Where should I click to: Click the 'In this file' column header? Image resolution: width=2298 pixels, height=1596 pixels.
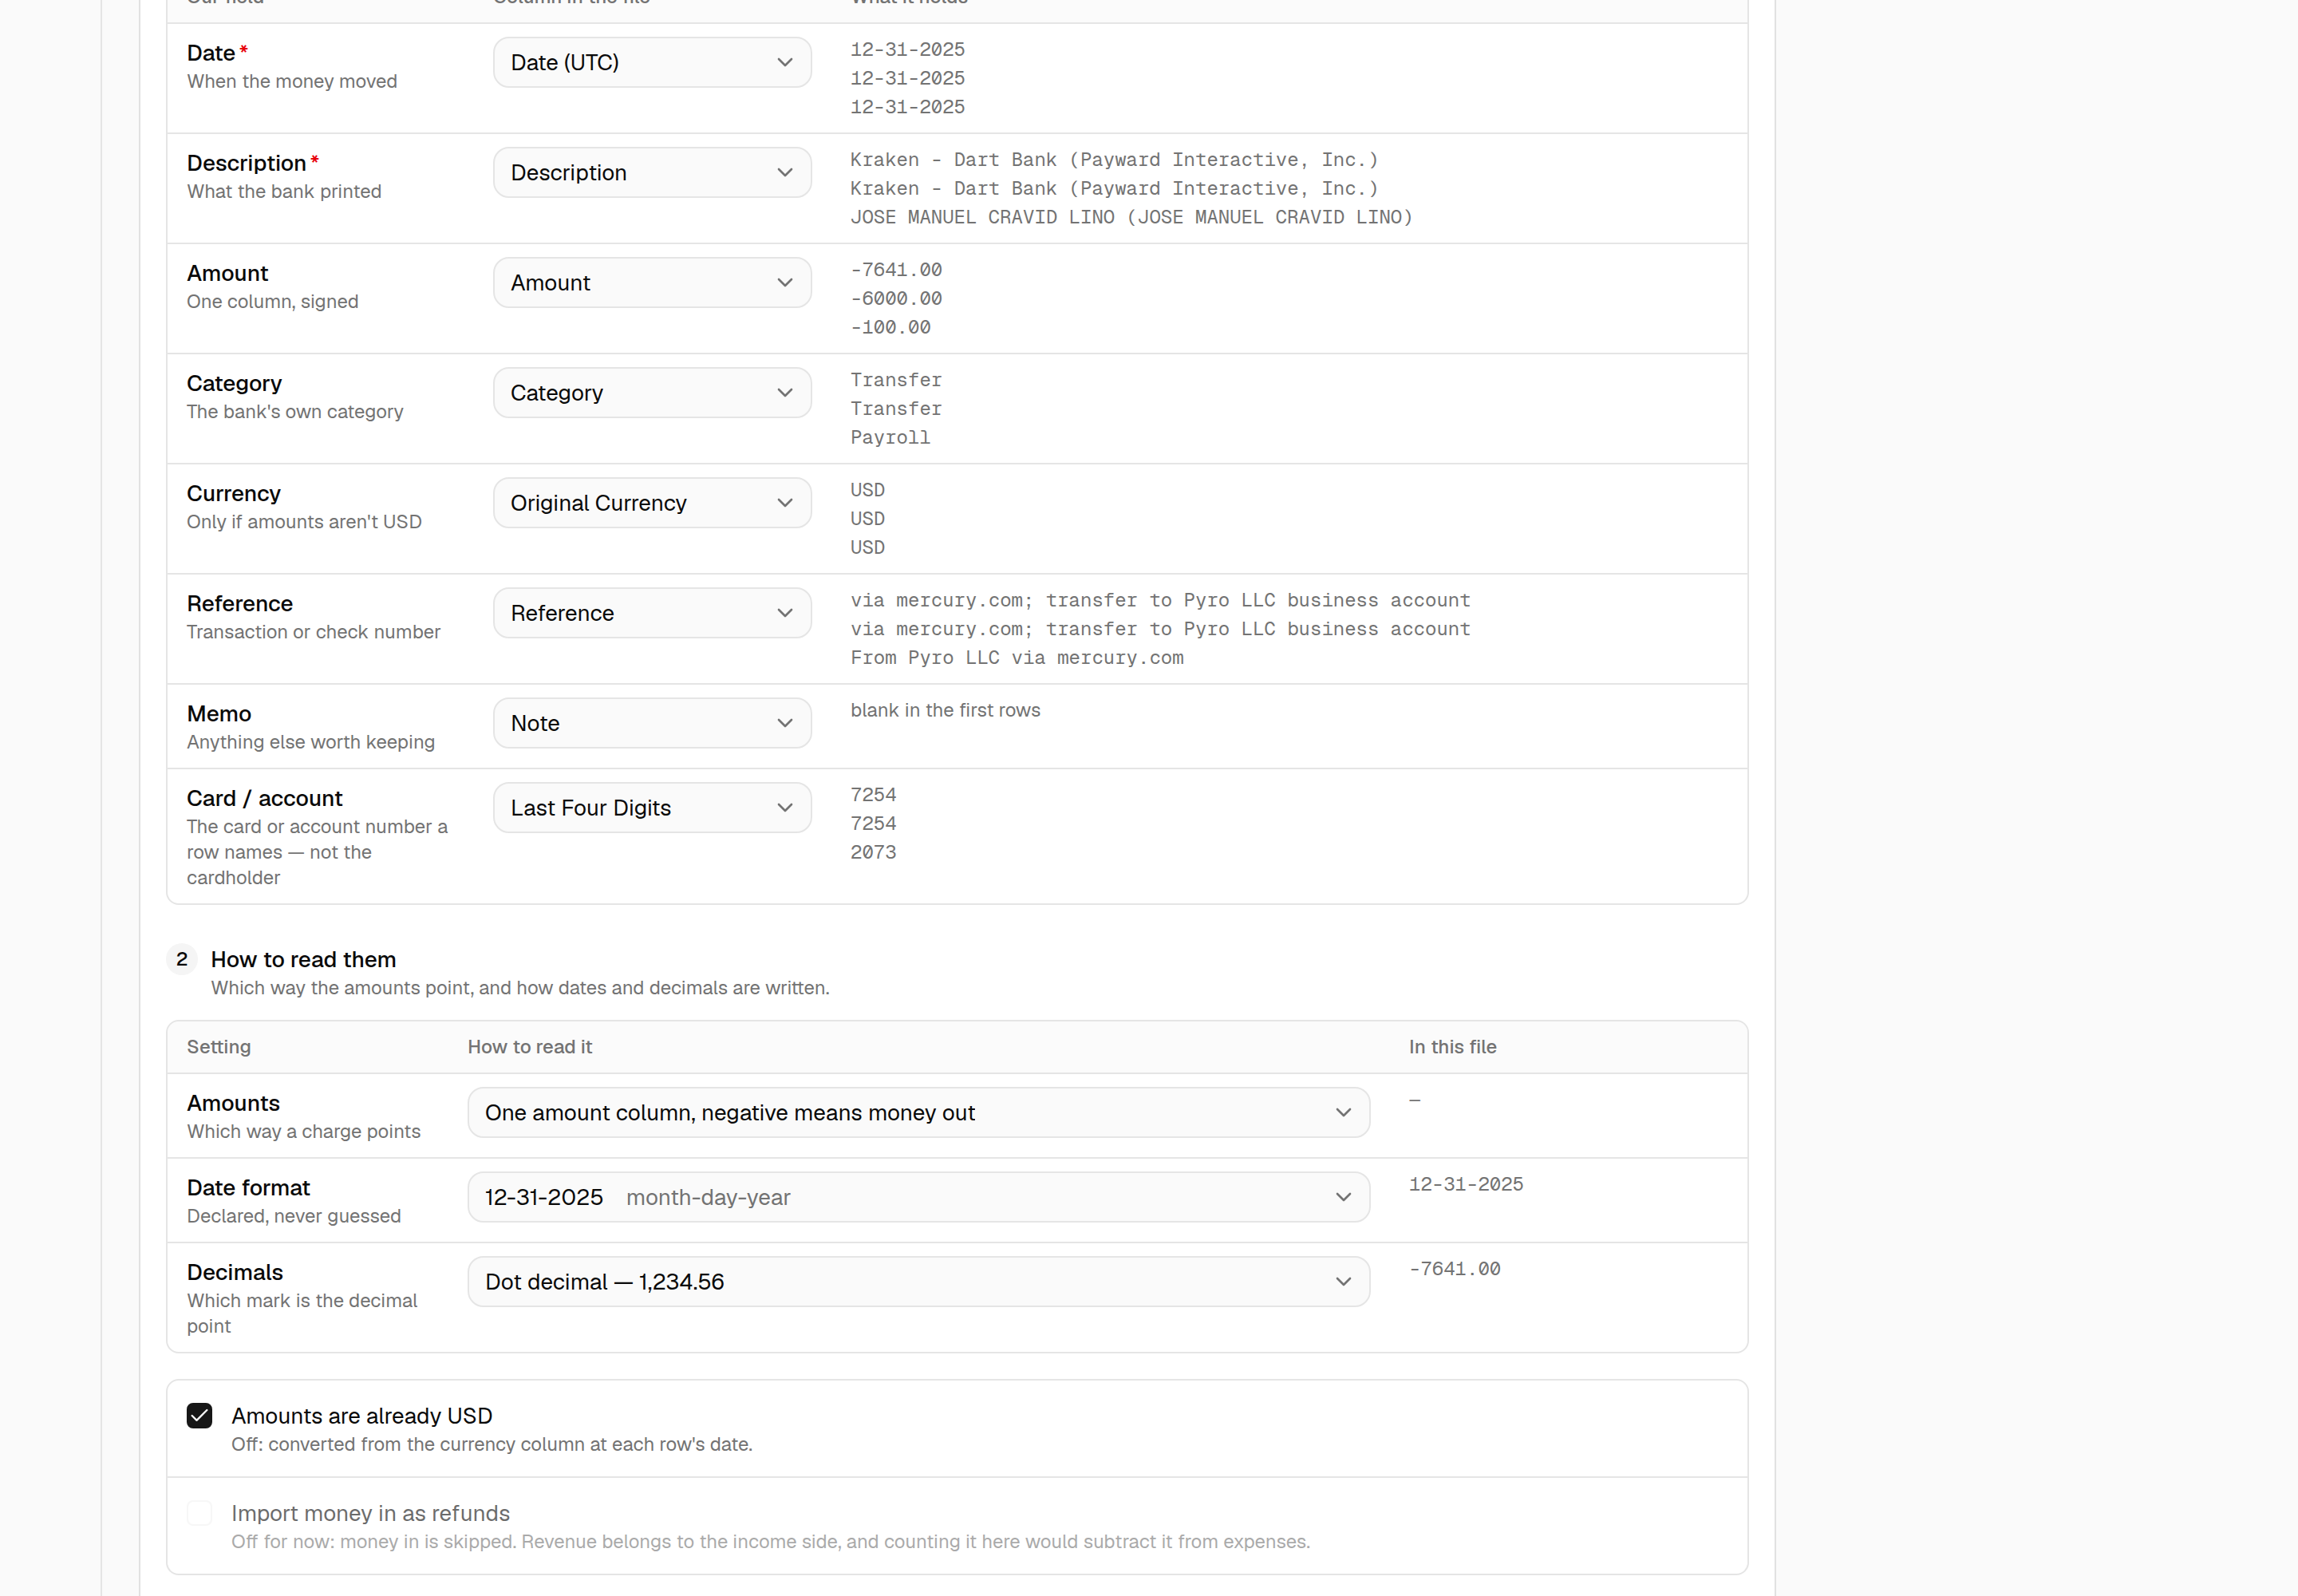(x=1452, y=1047)
